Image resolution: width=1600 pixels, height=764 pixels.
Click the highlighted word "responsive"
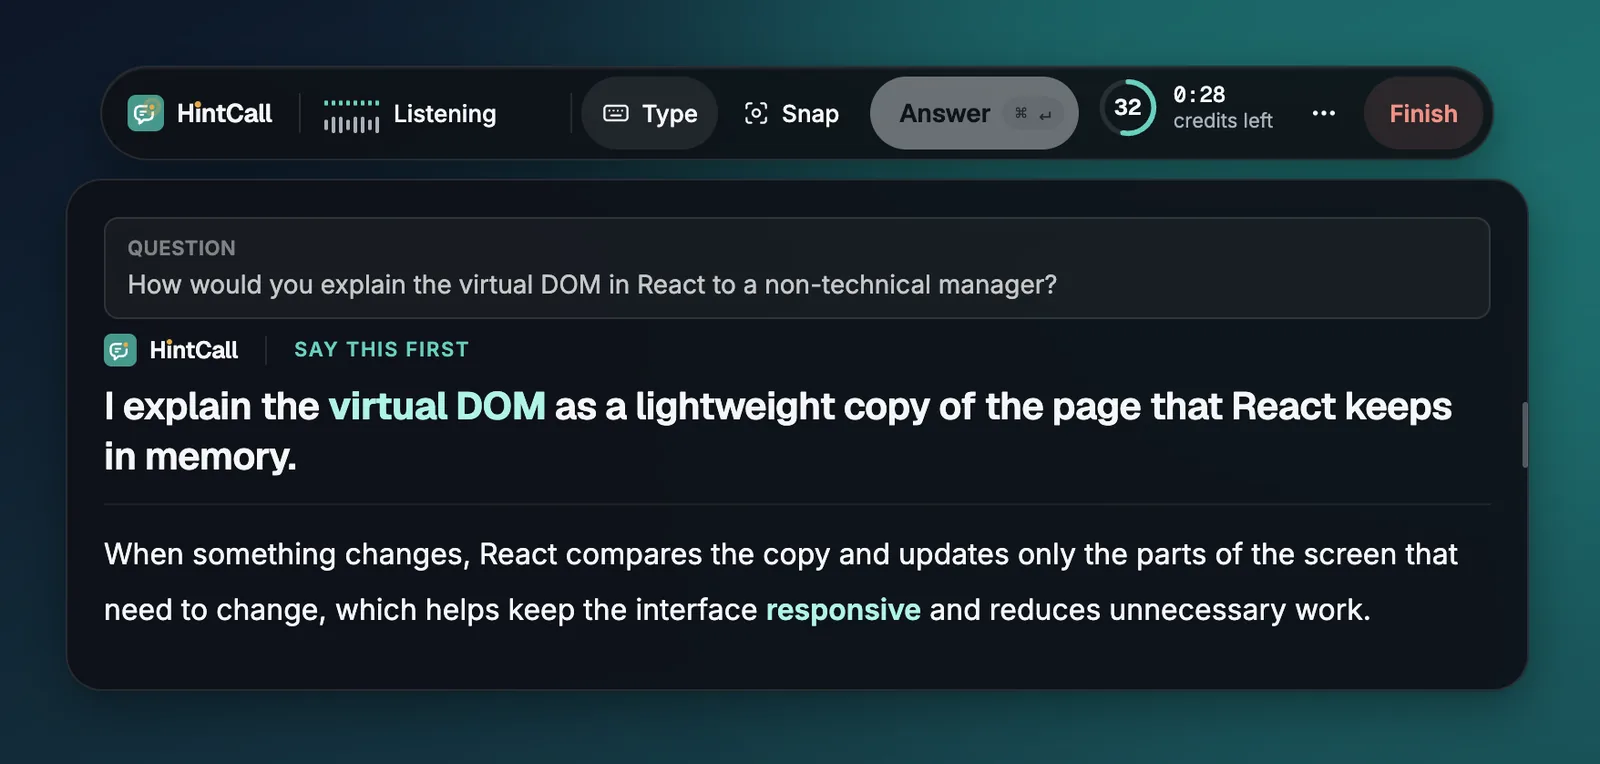point(843,610)
